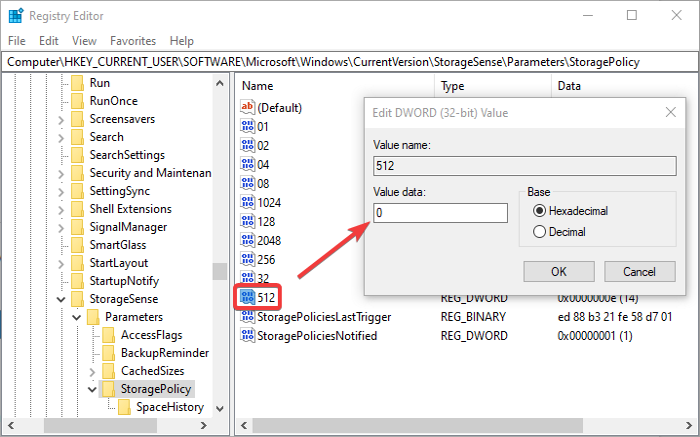Select the 2048 DWORD value icon
700x437 pixels.
pos(247,240)
